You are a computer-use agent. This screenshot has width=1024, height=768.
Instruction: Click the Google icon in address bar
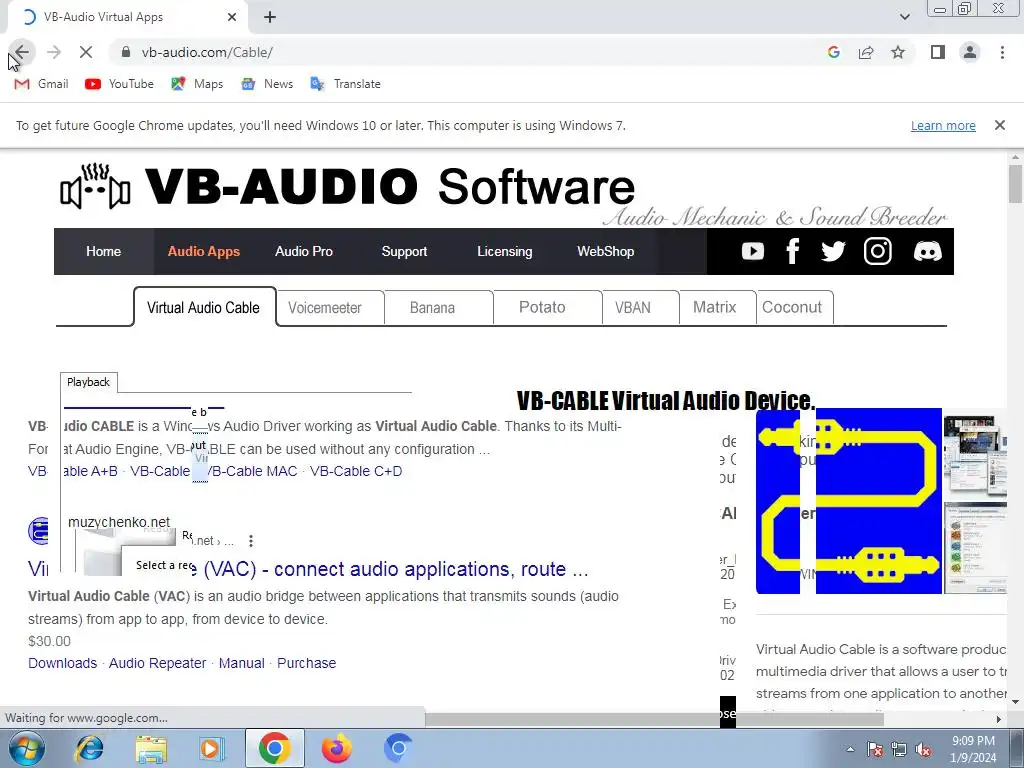[x=833, y=52]
